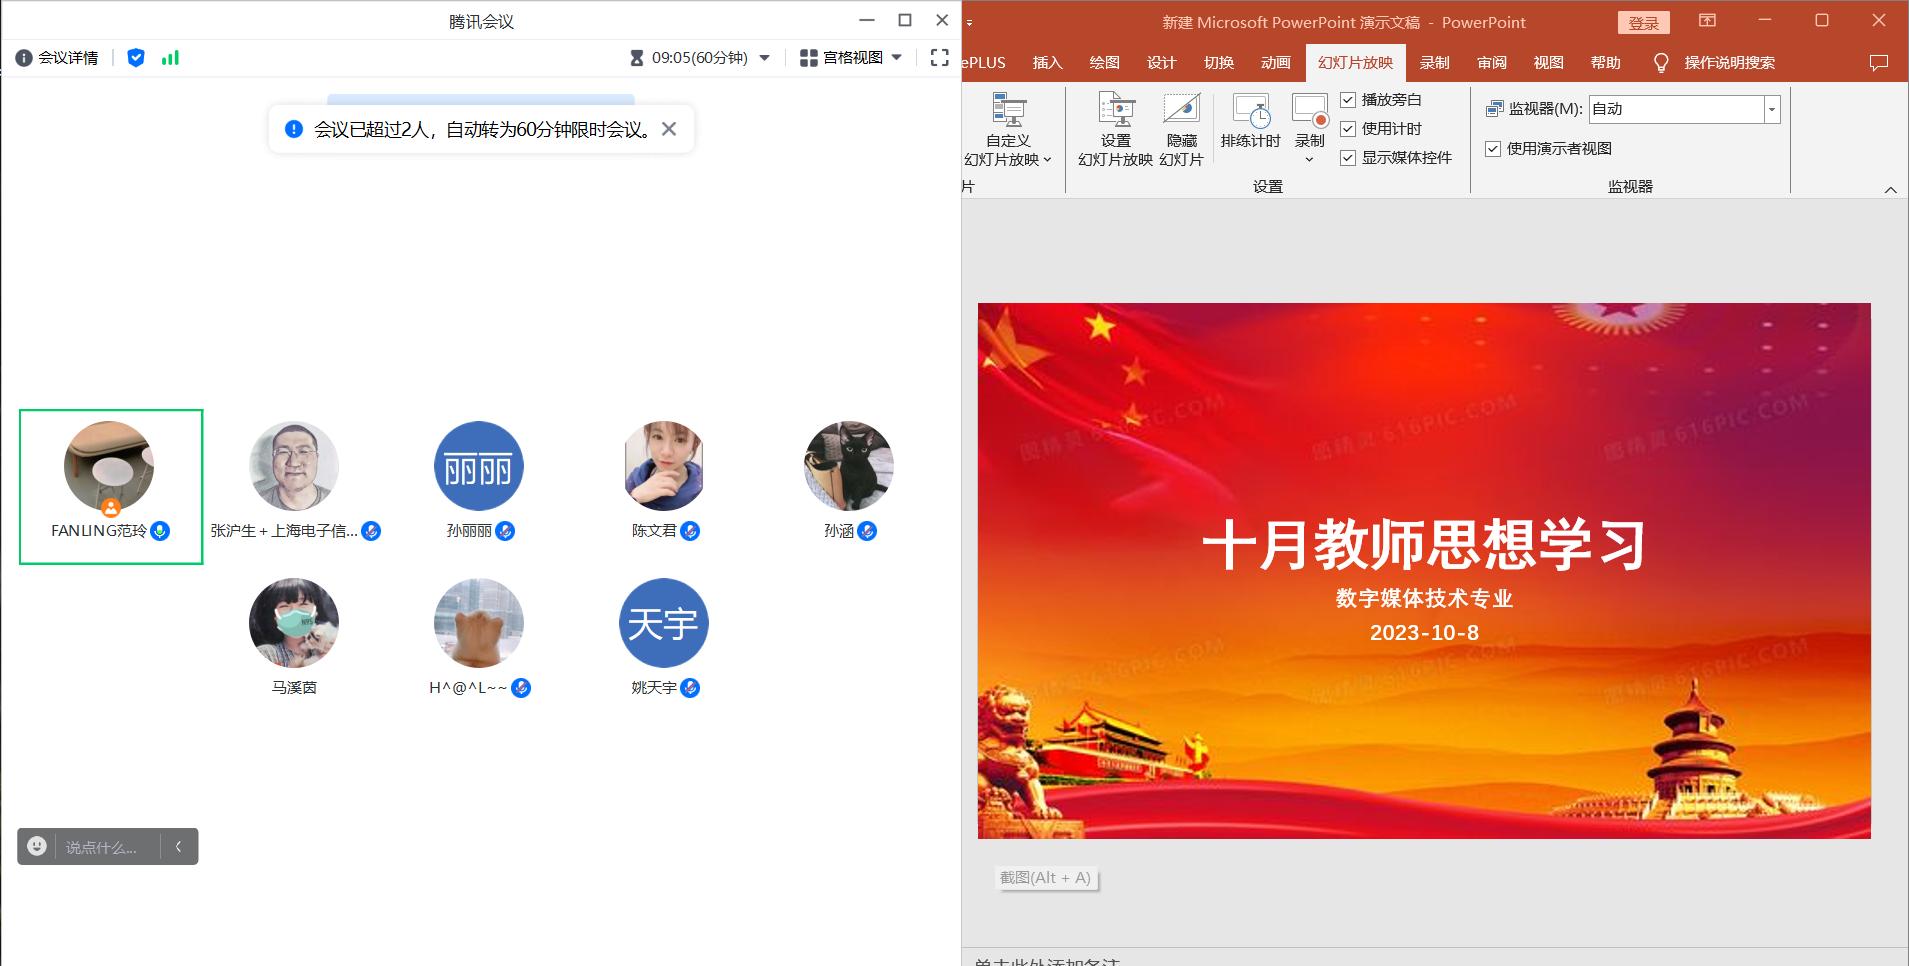The image size is (1909, 966).
Task: Click the Hide Slide icon
Action: 1181,110
